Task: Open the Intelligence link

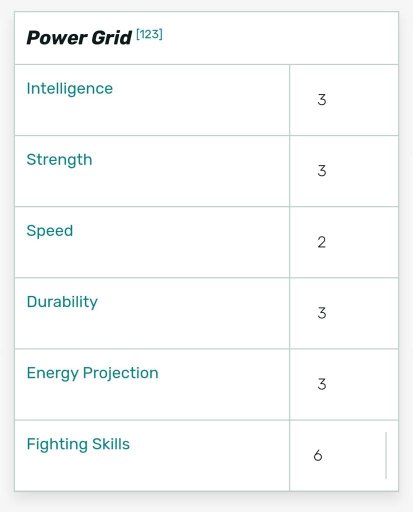Action: [x=70, y=89]
